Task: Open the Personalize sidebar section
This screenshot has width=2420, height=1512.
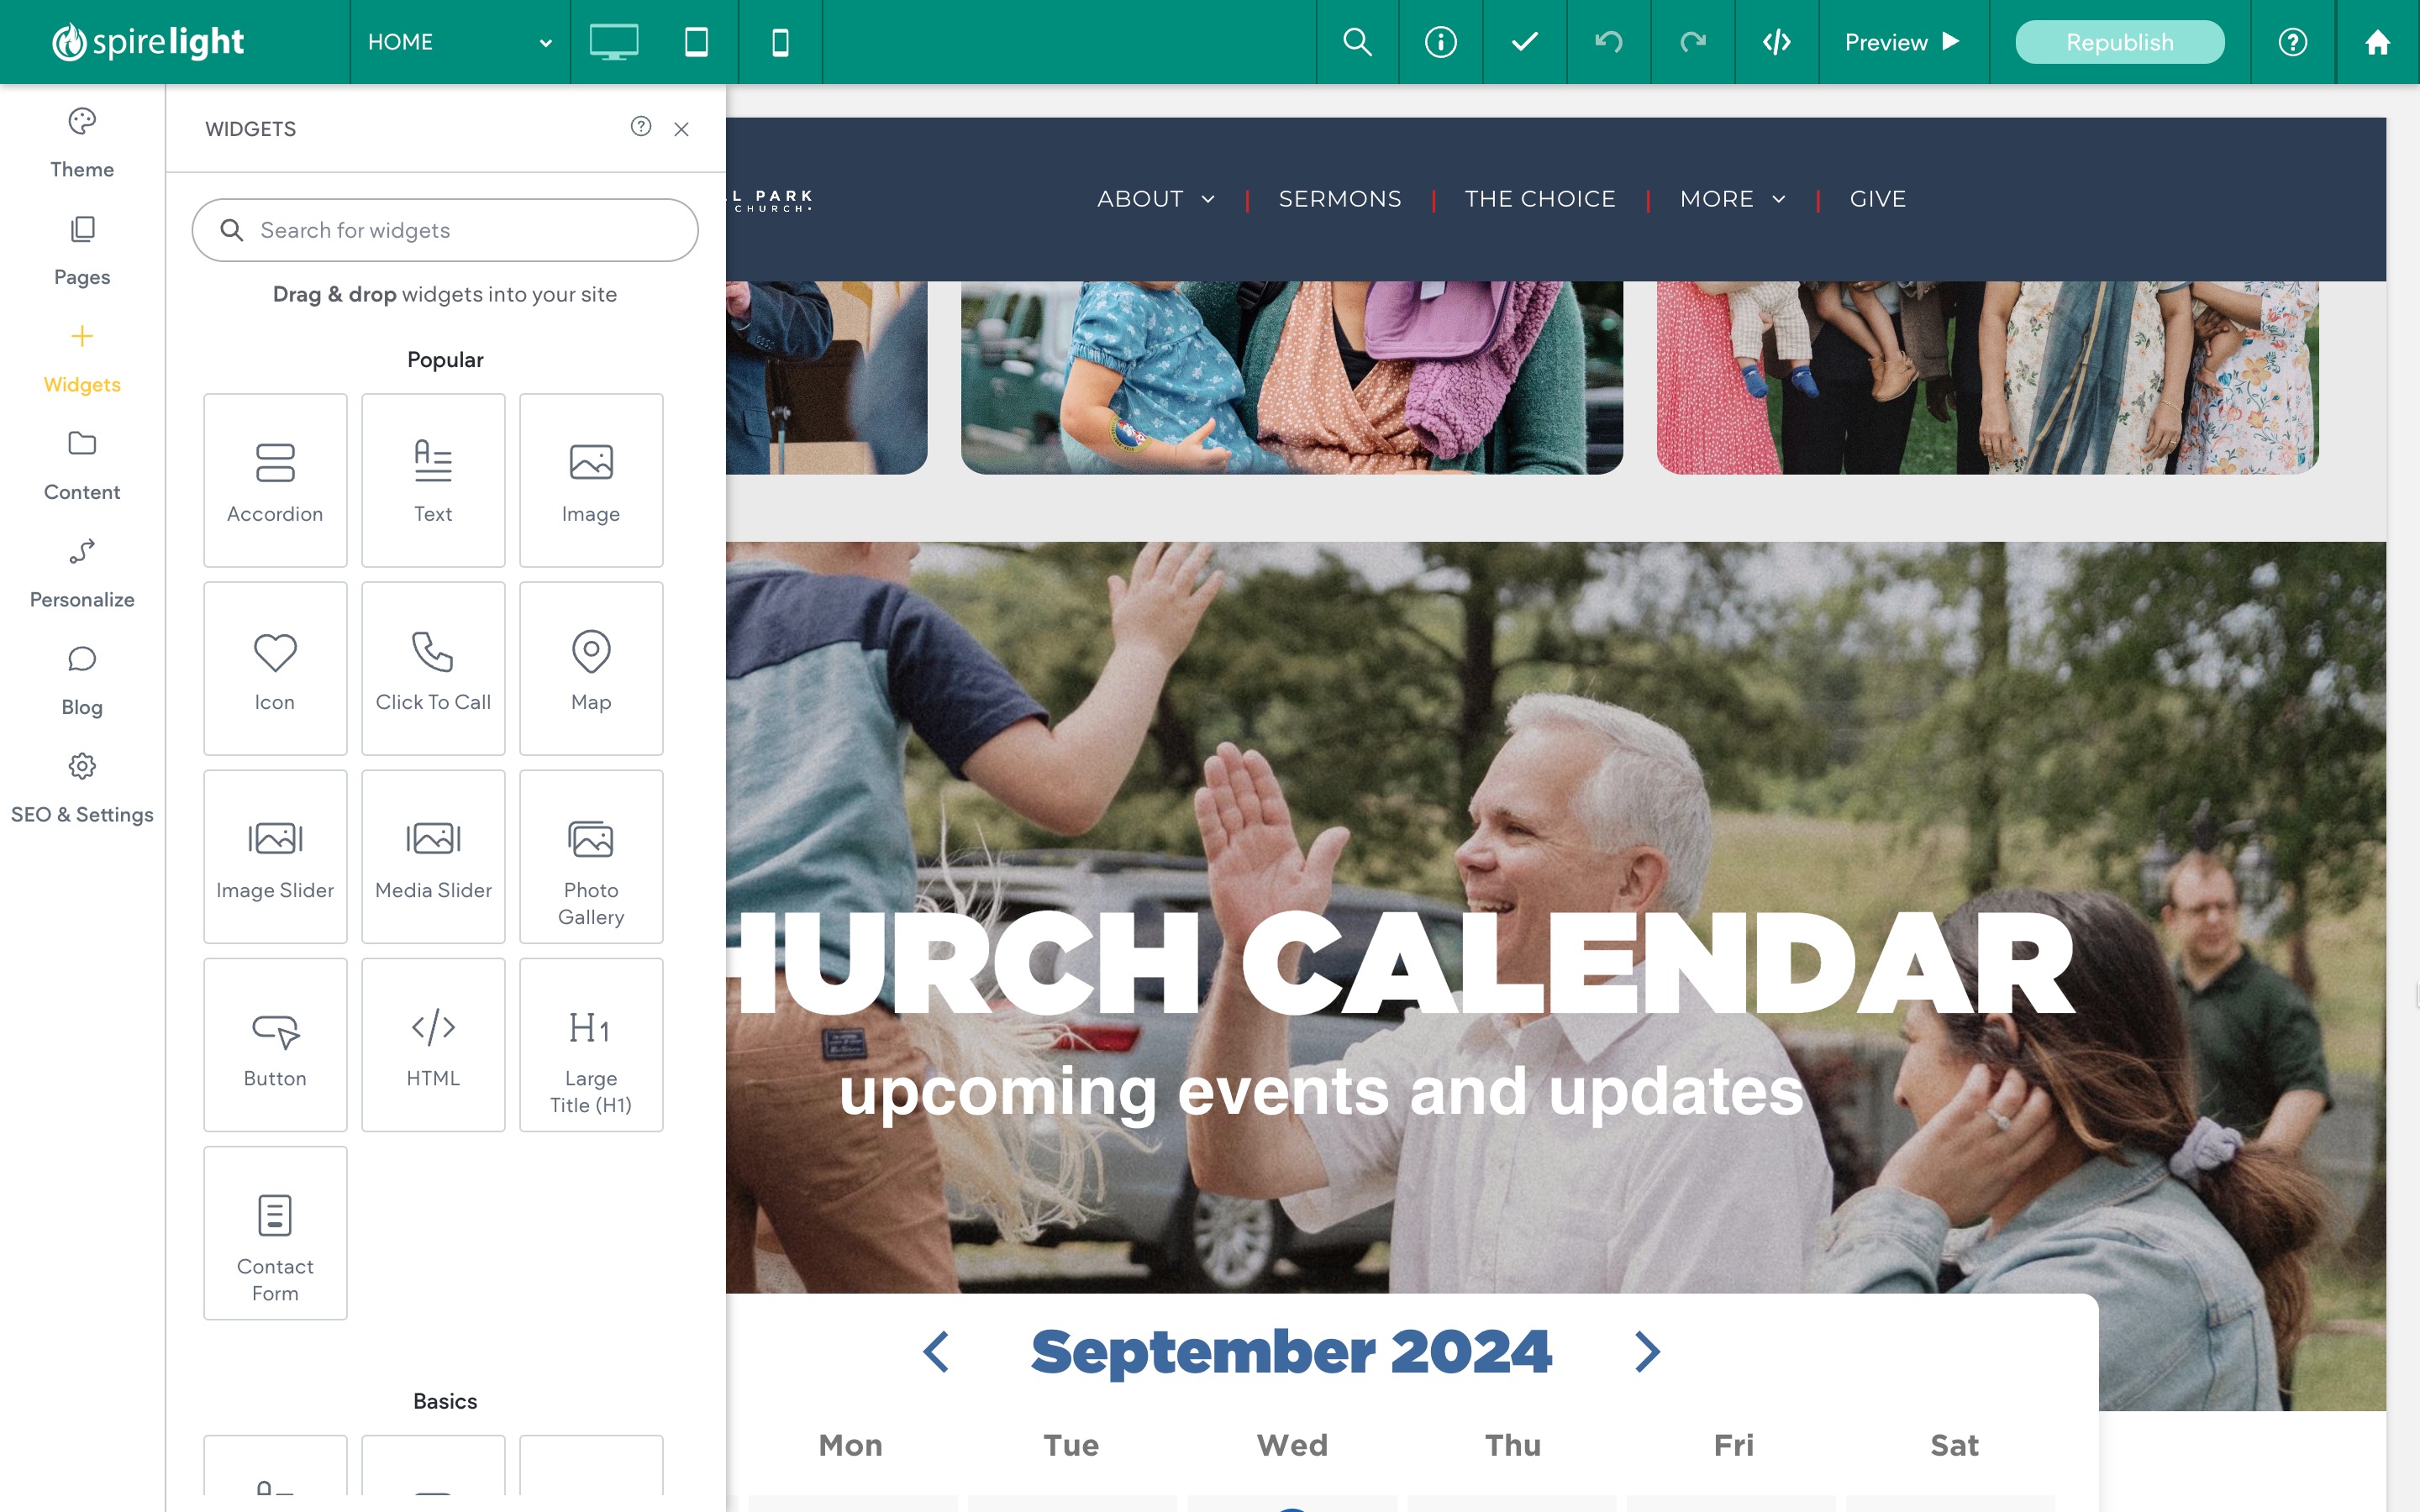Action: 82,574
